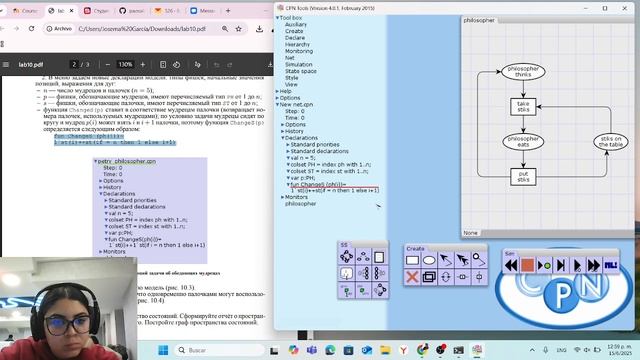Rotate the PDF using the rotate icon
Screen dimensions: 640x360
[176, 64]
